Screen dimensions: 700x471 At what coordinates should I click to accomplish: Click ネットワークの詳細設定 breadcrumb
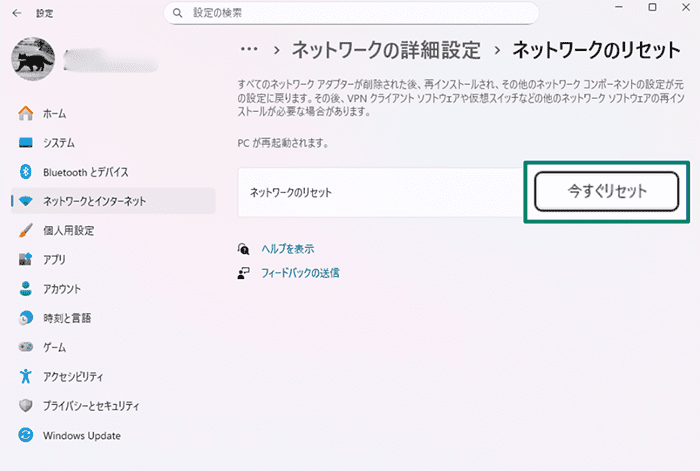386,50
